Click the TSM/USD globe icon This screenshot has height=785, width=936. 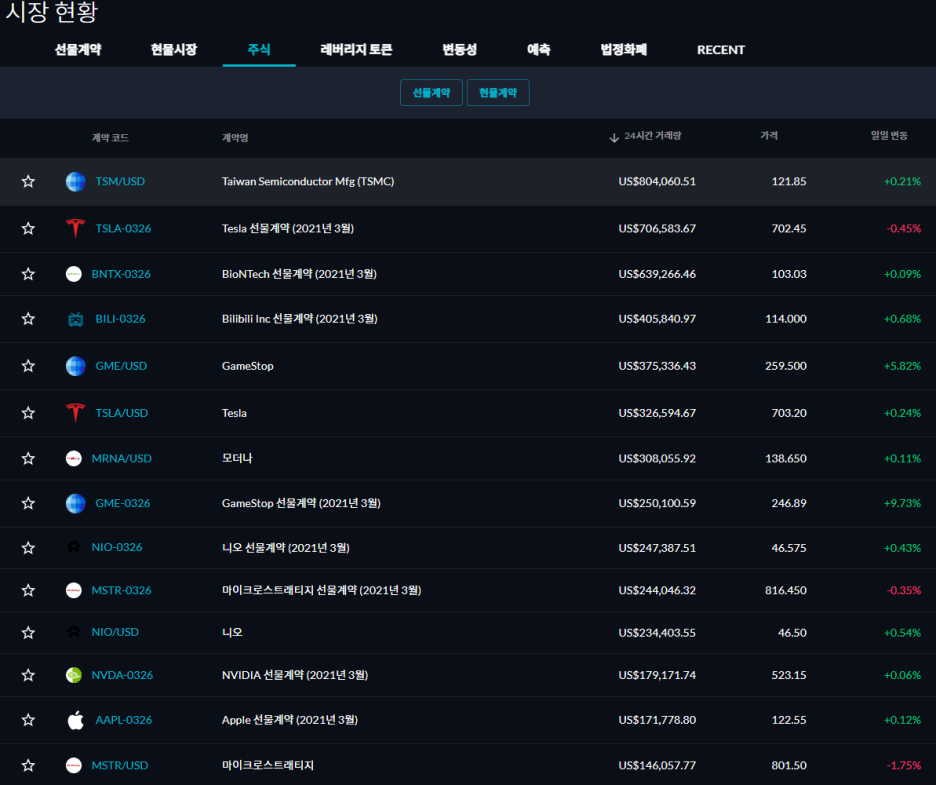click(75, 181)
